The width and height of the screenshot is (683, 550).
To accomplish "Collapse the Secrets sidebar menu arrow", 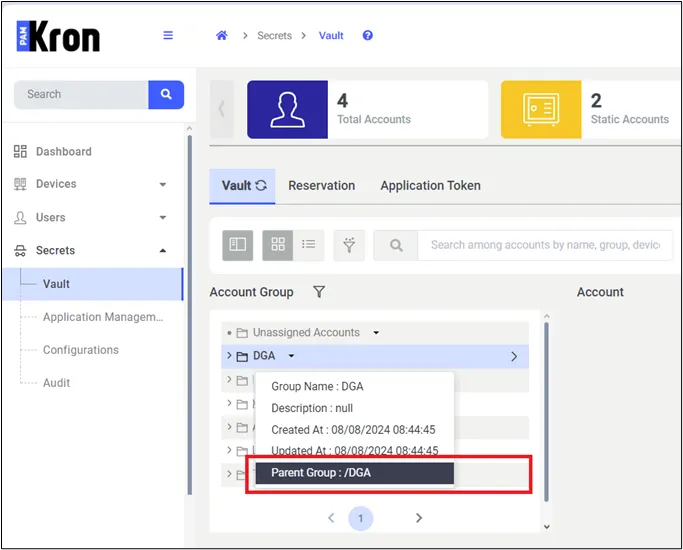I will click(x=163, y=250).
